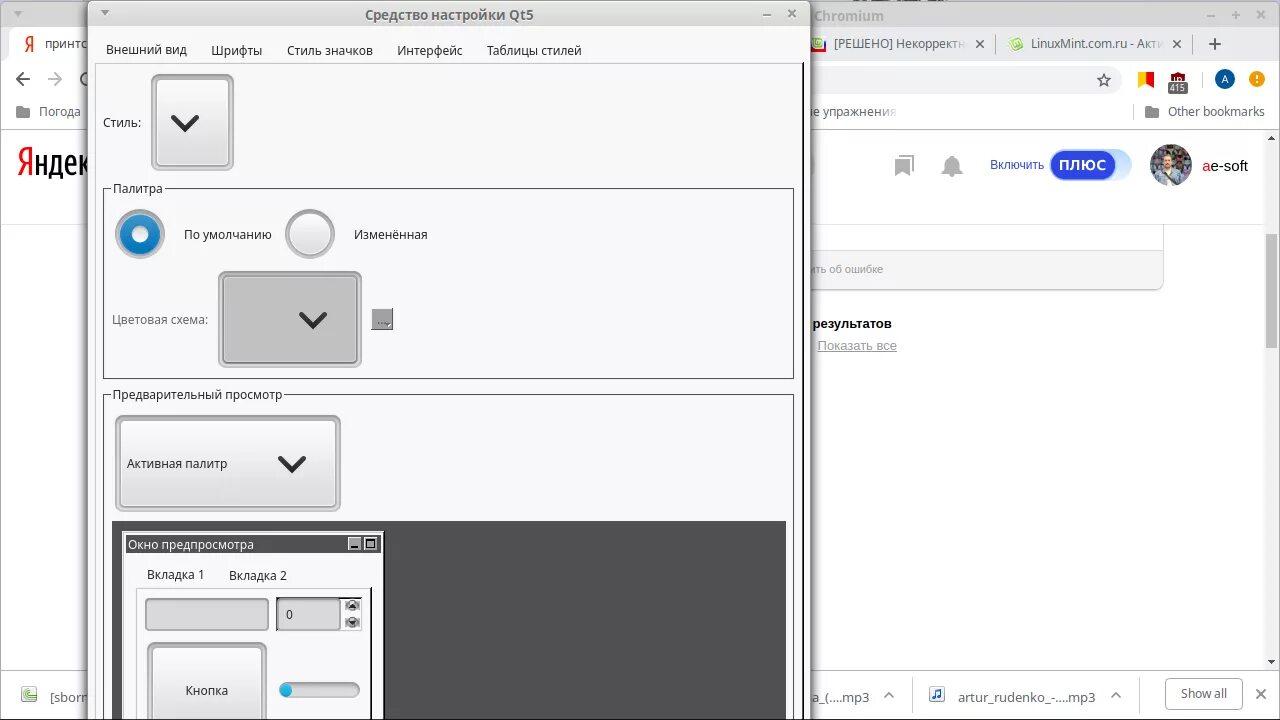
Task: Switch to the Шрифты tab
Action: click(236, 50)
